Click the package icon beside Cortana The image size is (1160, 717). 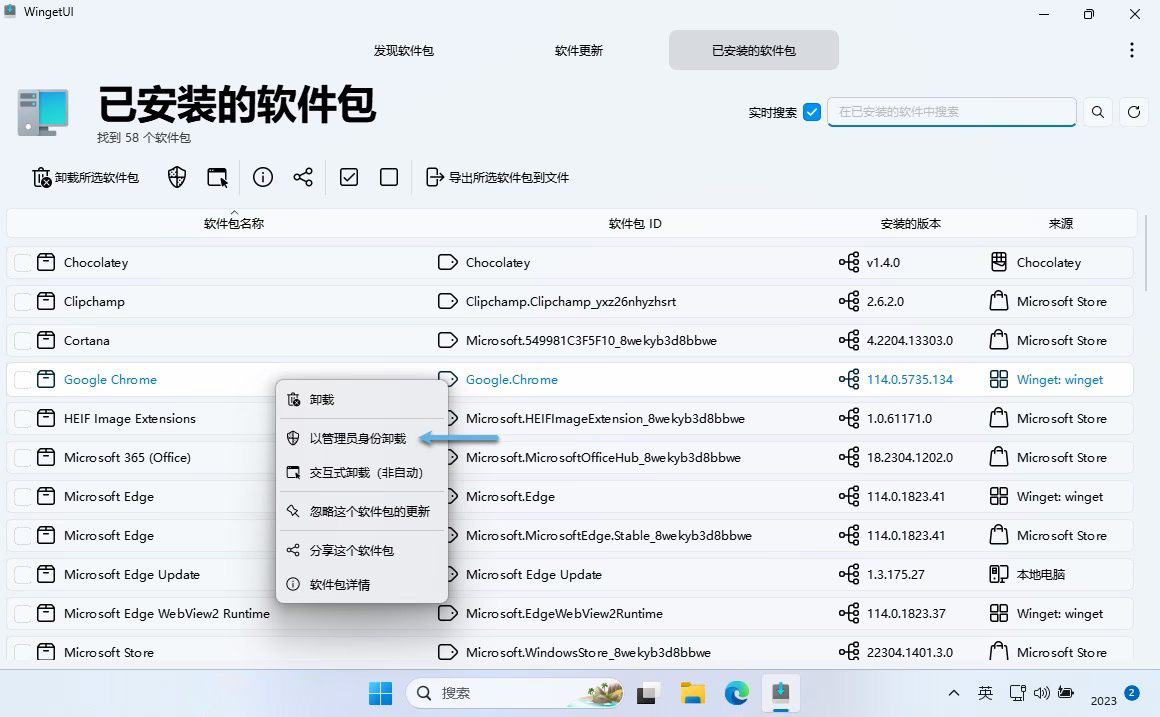coord(46,340)
